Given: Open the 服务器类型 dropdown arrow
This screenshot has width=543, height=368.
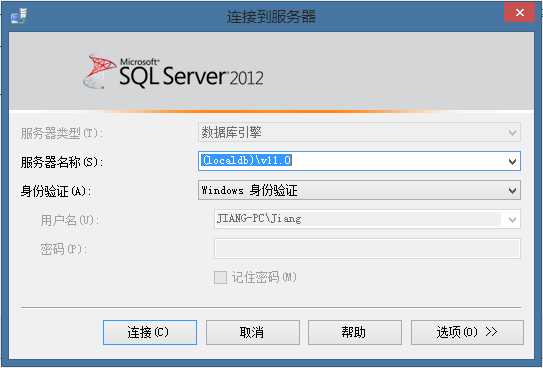Looking at the screenshot, I should coord(512,133).
